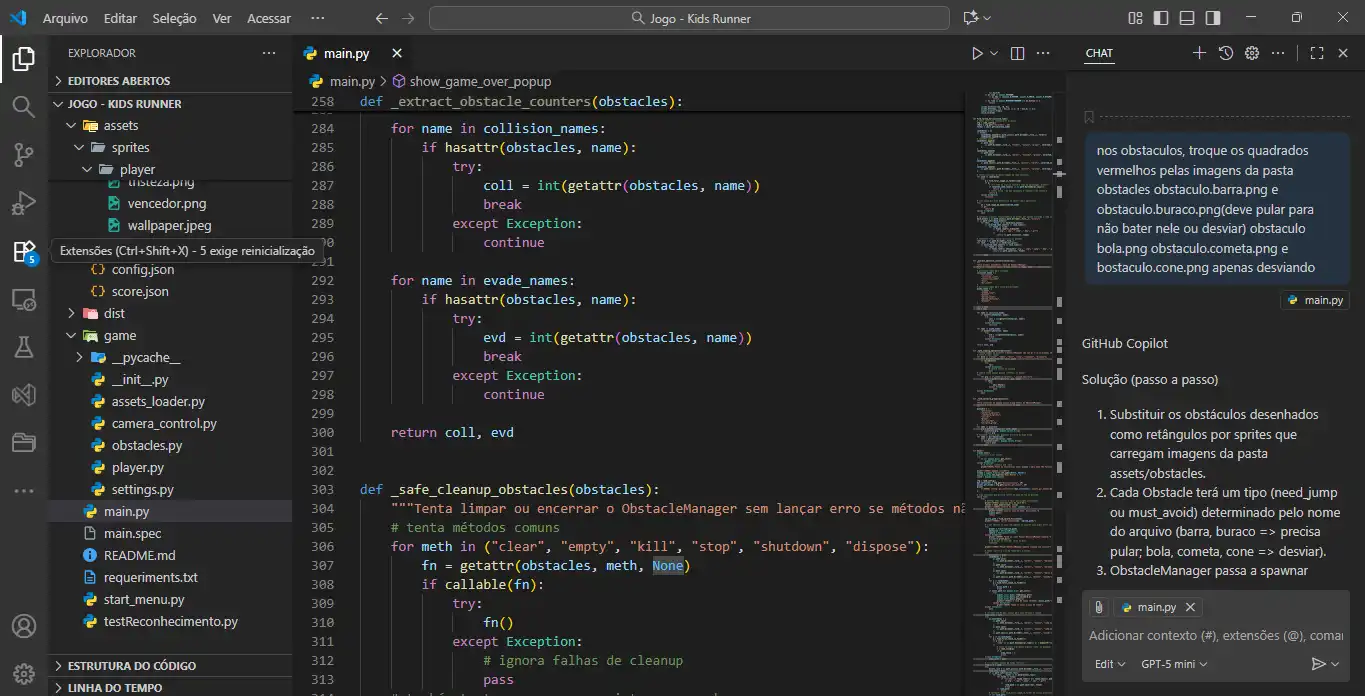The height and width of the screenshot is (696, 1365).
Task: Open the Arquivo menu
Action: coord(65,18)
